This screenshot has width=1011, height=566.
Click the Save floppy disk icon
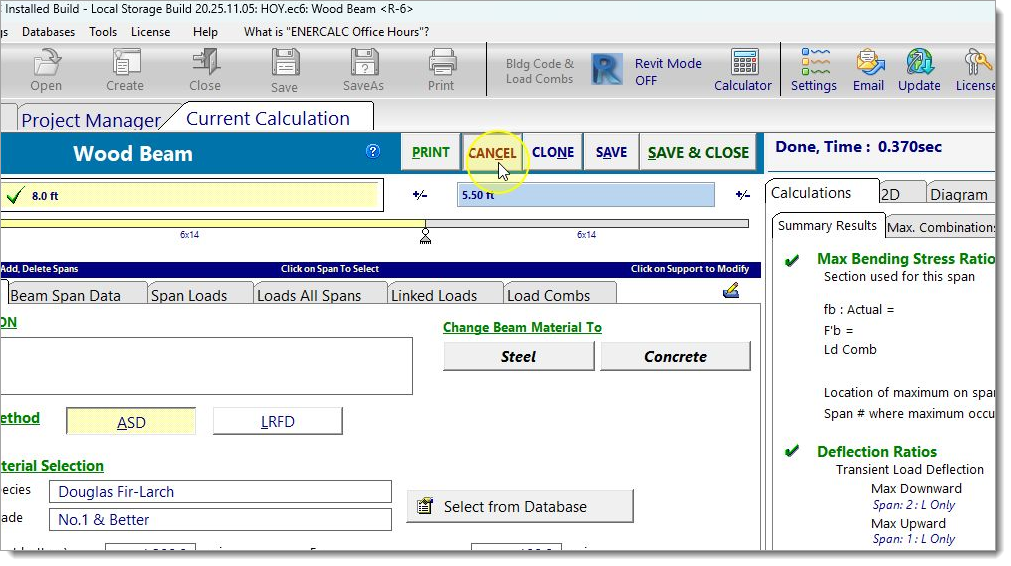284,64
